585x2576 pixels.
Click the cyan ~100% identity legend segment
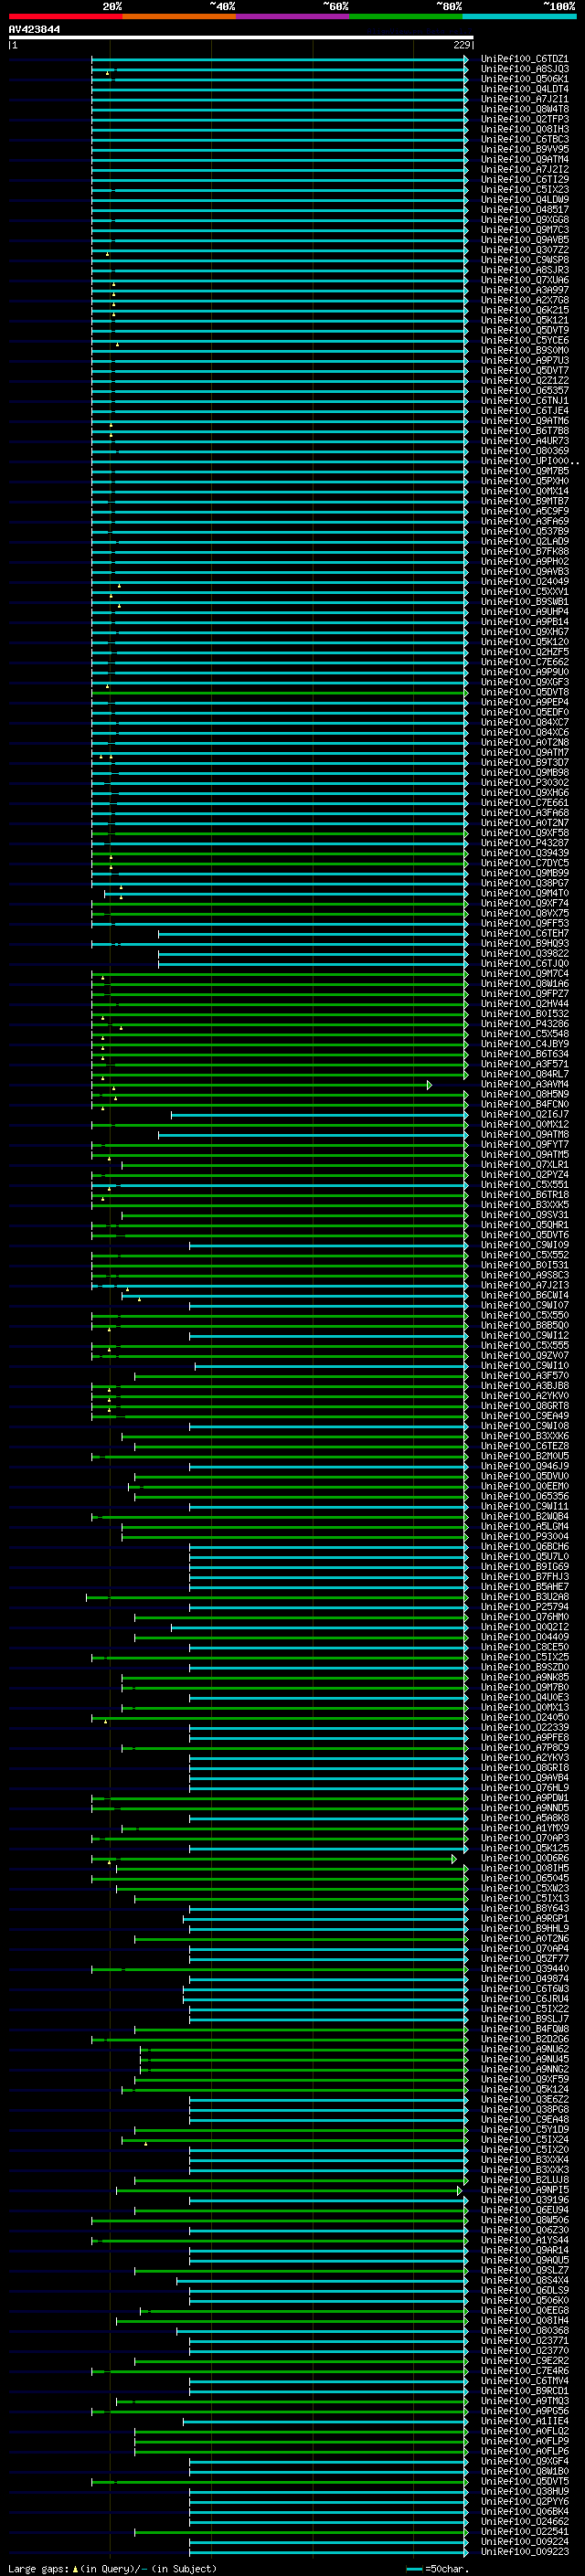[519, 16]
